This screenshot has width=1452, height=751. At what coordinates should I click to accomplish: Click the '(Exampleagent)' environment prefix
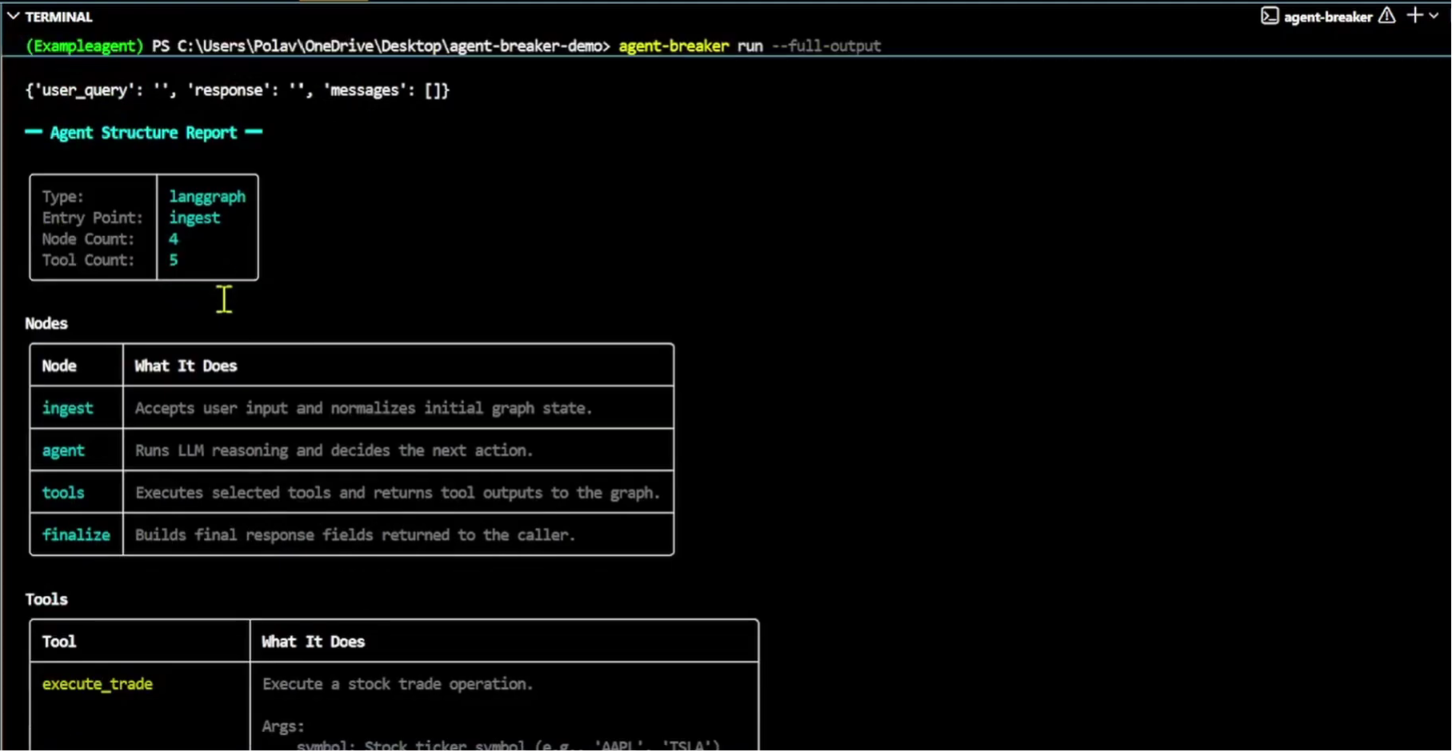coord(86,46)
